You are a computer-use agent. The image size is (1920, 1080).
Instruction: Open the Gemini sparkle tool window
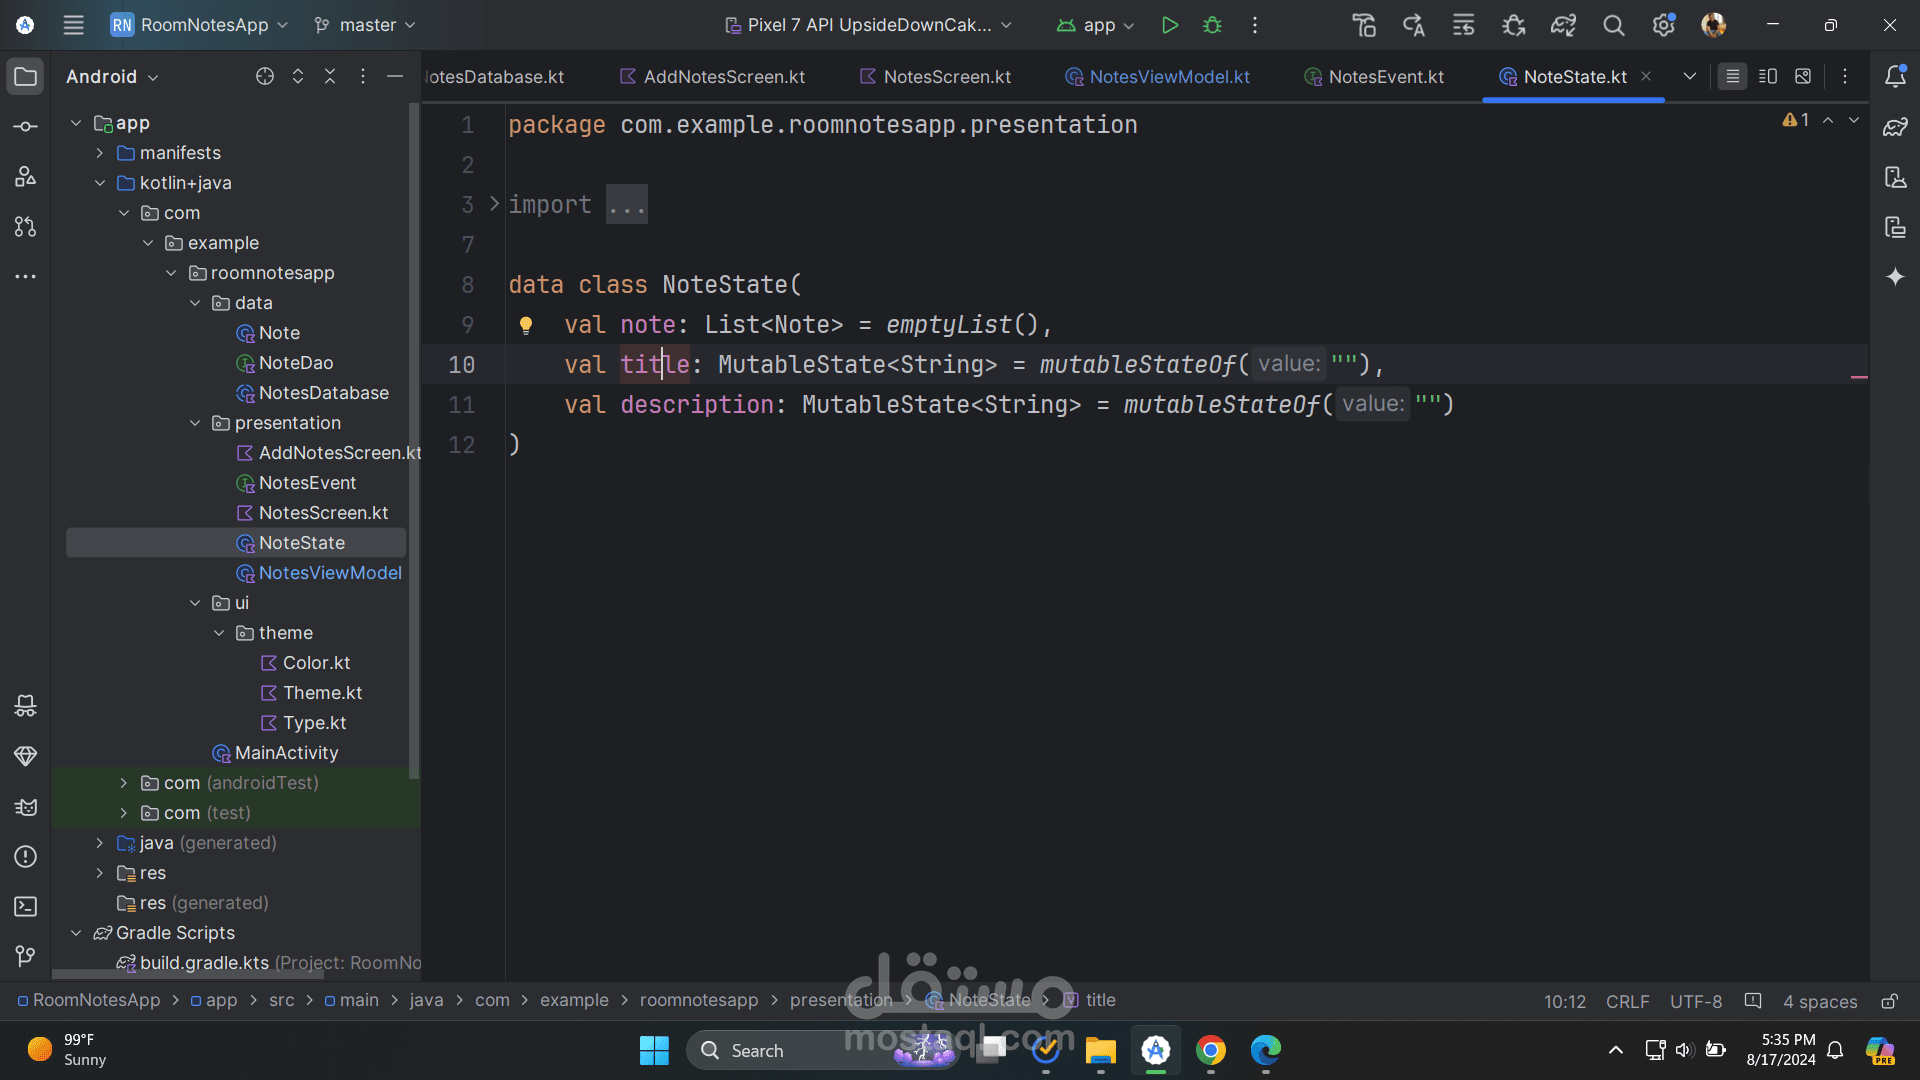point(1895,277)
